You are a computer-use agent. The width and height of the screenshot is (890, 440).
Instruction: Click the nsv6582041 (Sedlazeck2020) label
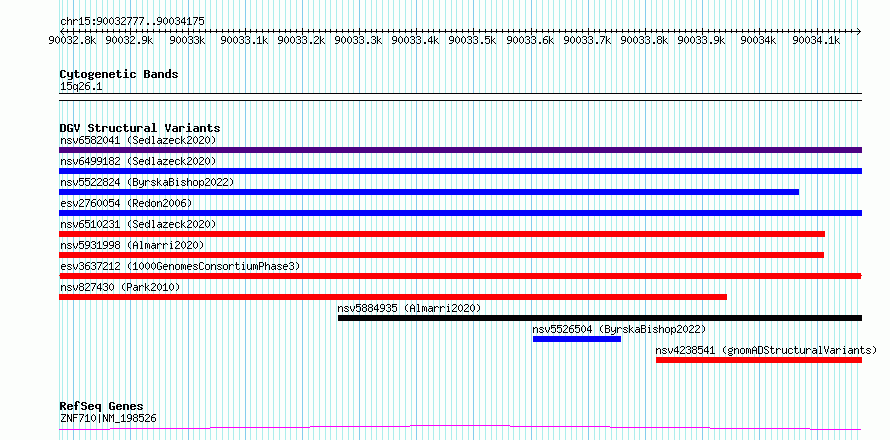(138, 140)
